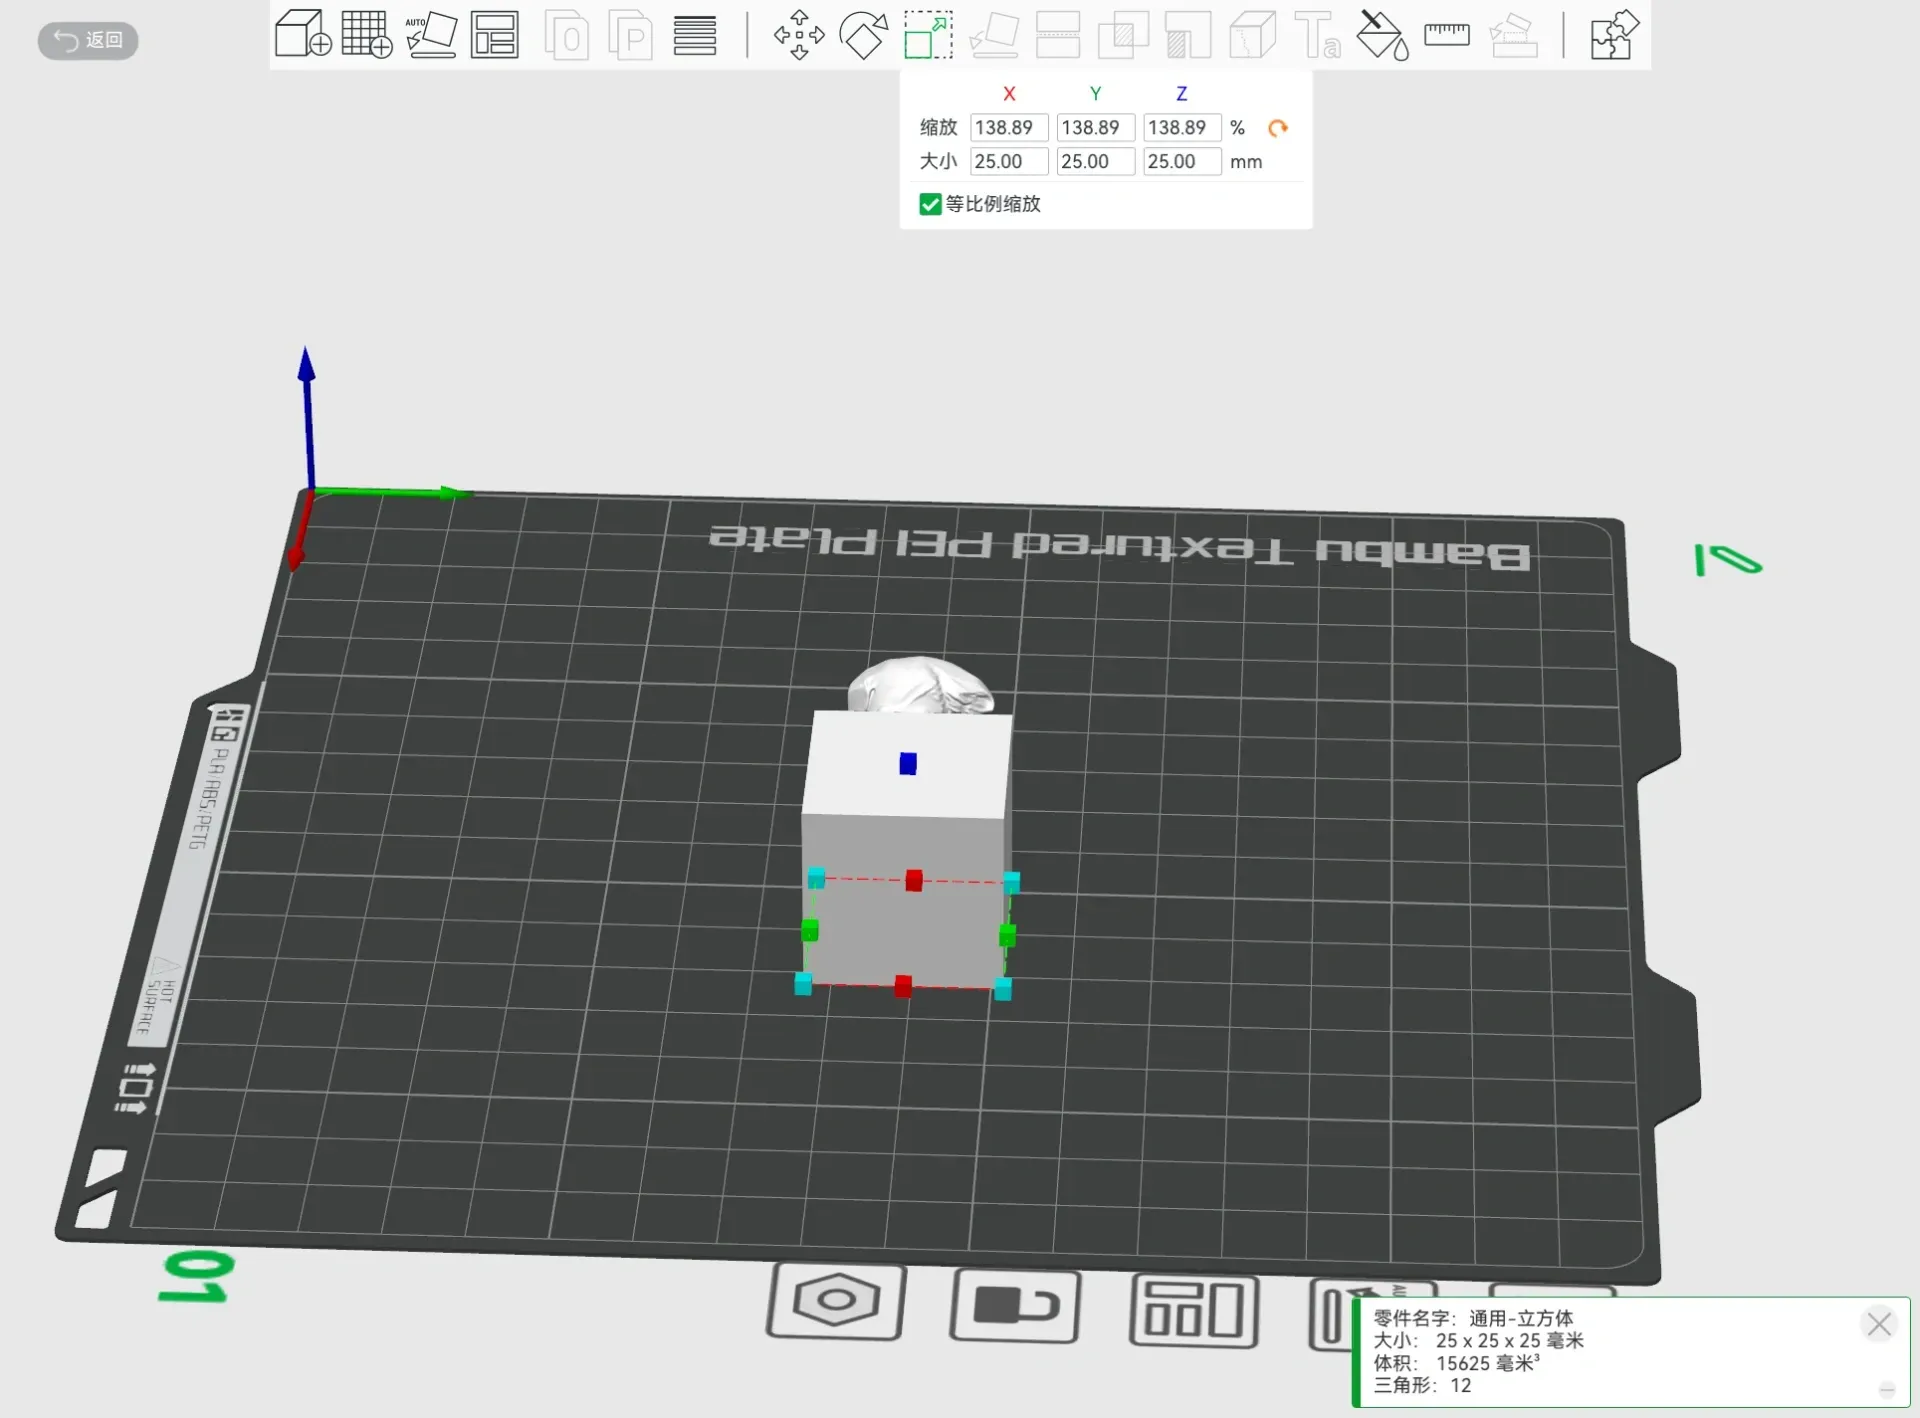Uncheck the 等比例缩放 uniform scale checkbox

click(x=930, y=204)
